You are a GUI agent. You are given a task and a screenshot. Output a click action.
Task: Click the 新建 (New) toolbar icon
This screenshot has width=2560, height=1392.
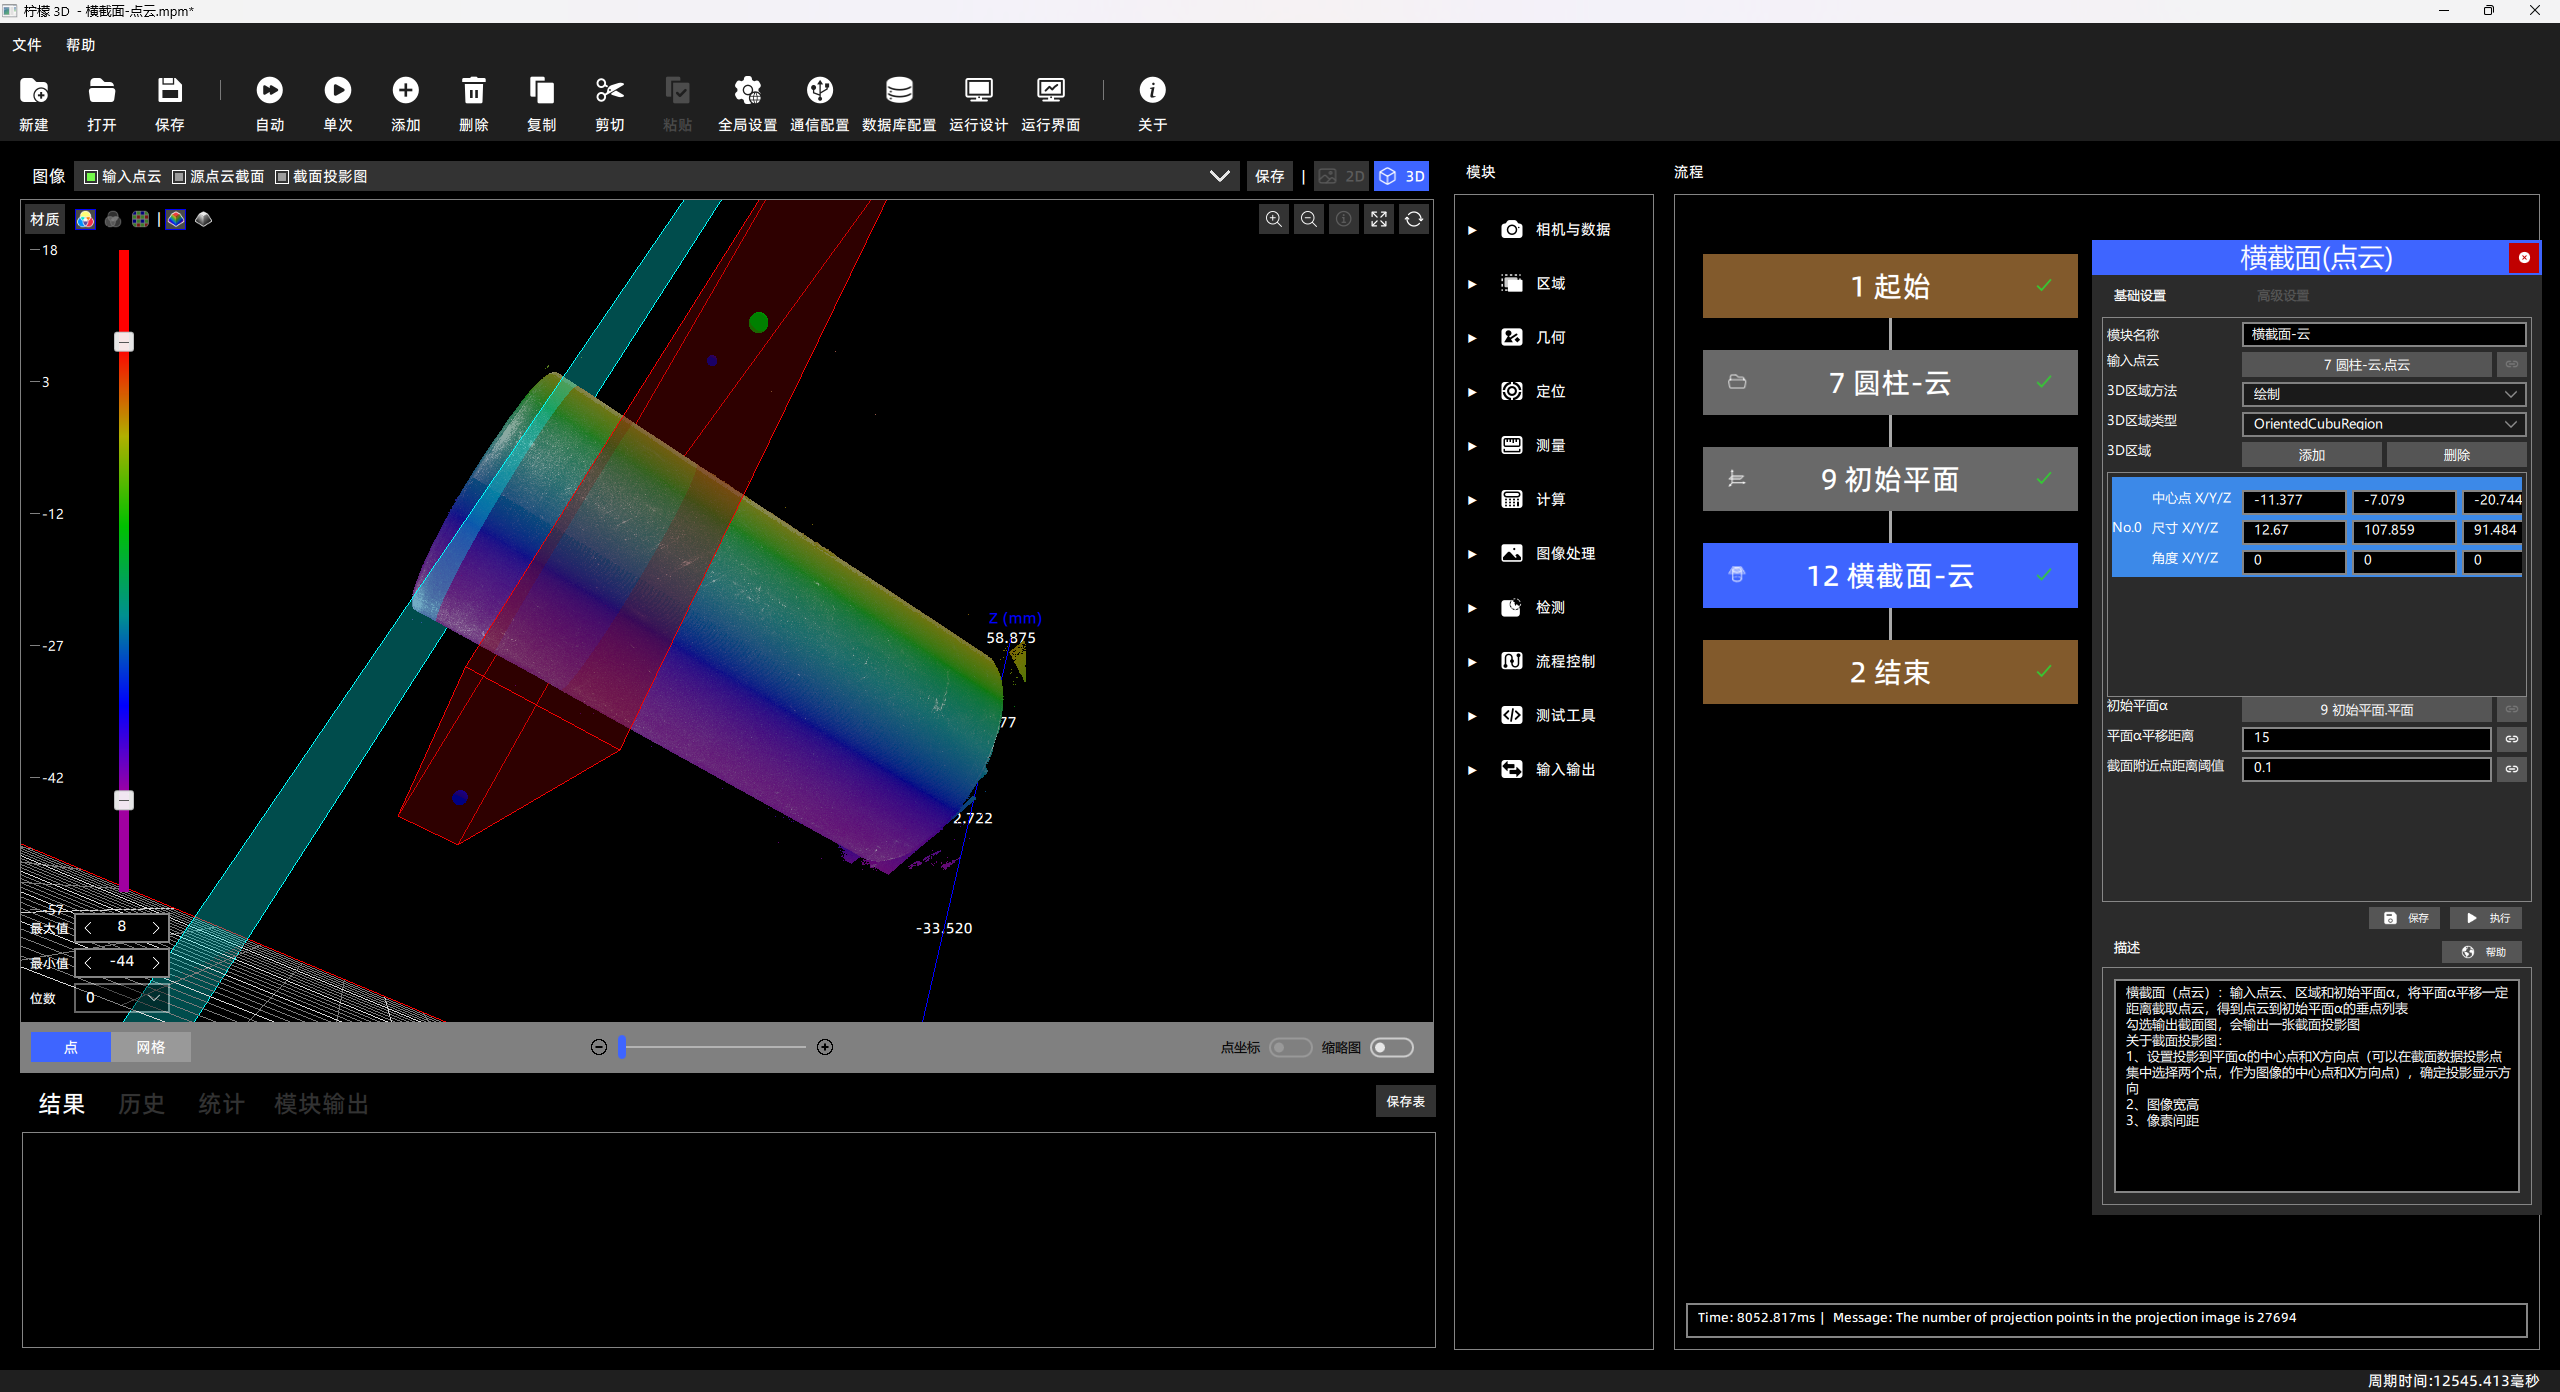coord(34,91)
